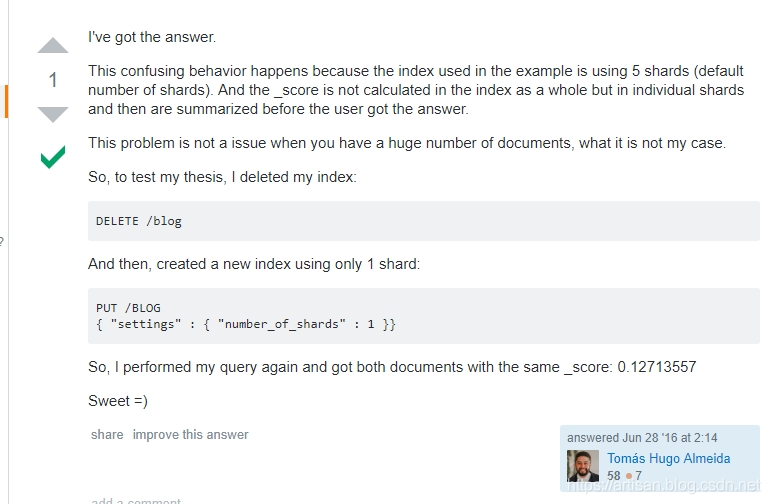Viewport: 771px width, 504px height.
Task: Click the bronze badge dot beside 7
Action: pyautogui.click(x=628, y=476)
